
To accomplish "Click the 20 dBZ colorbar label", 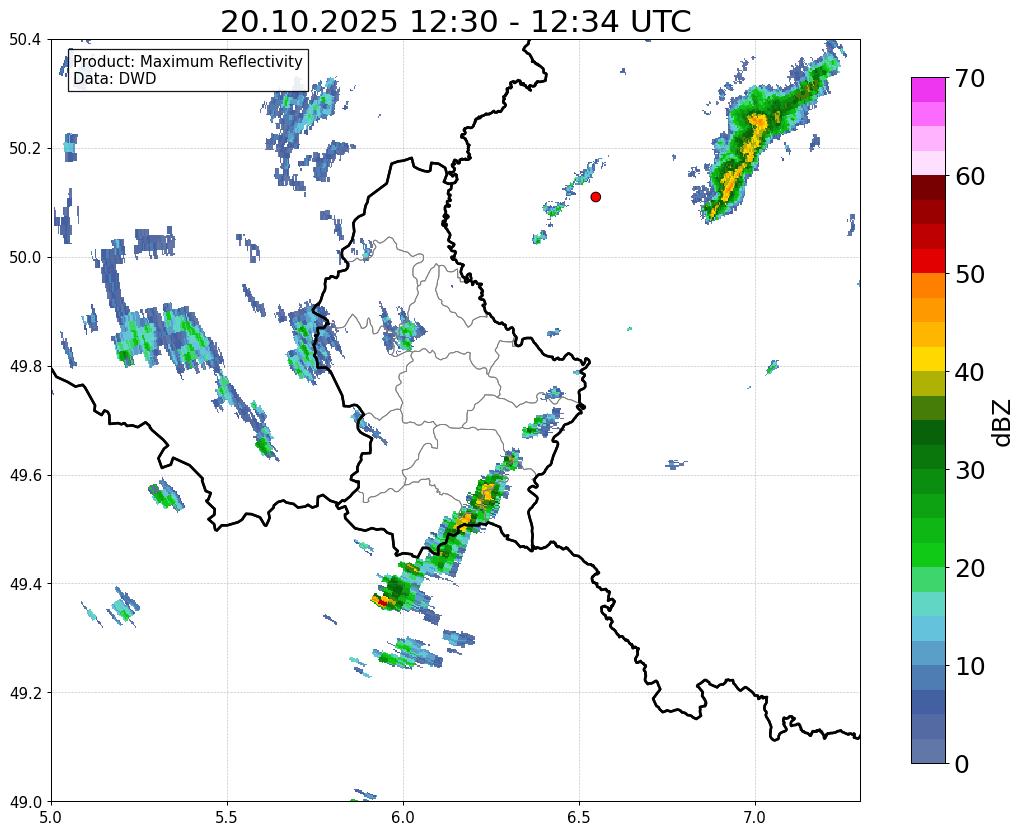I will pyautogui.click(x=970, y=568).
